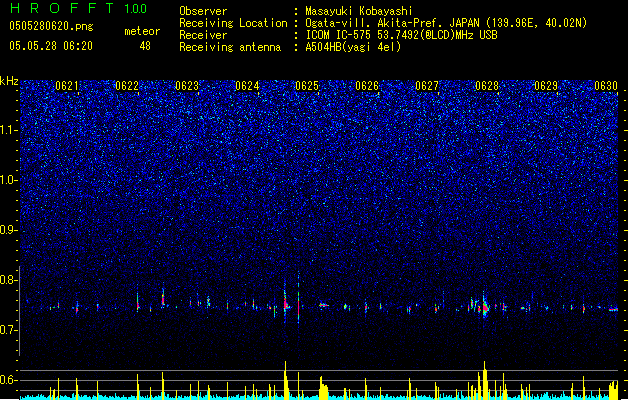Click the tallest yellow power peak near 0625
629x400 pixels.
(x=286, y=379)
